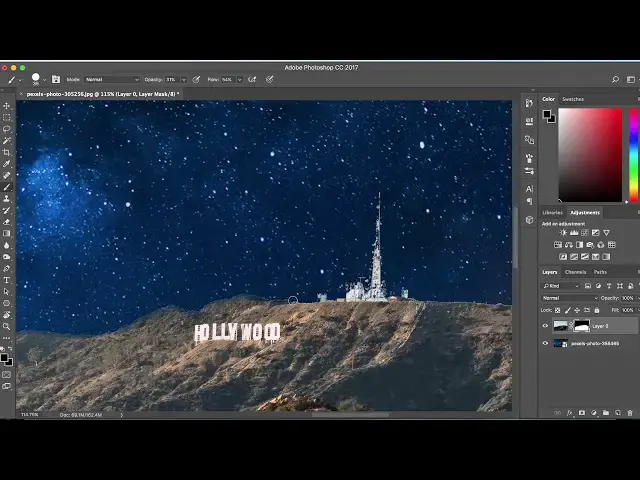
Task: Select the Crop tool
Action: pyautogui.click(x=6, y=152)
